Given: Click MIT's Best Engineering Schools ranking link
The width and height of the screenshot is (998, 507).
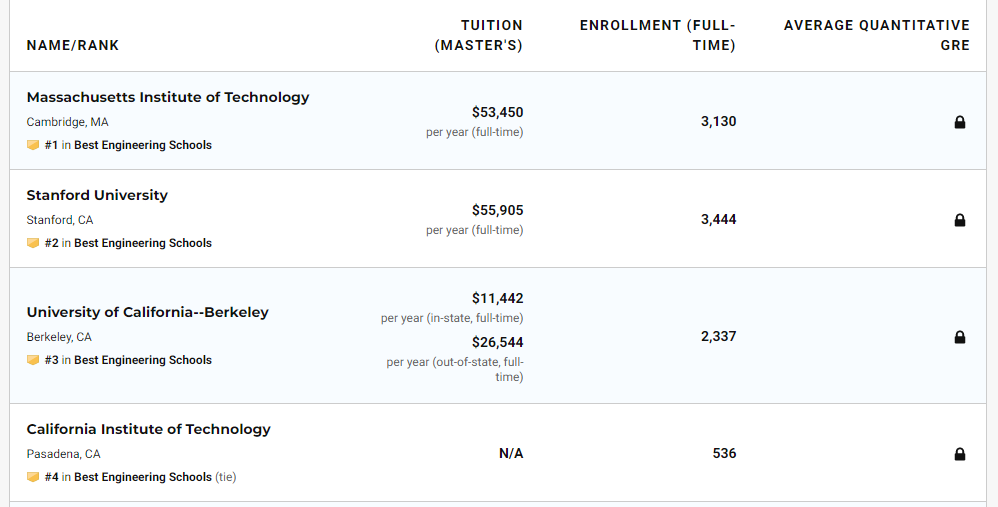Looking at the screenshot, I should pyautogui.click(x=143, y=145).
